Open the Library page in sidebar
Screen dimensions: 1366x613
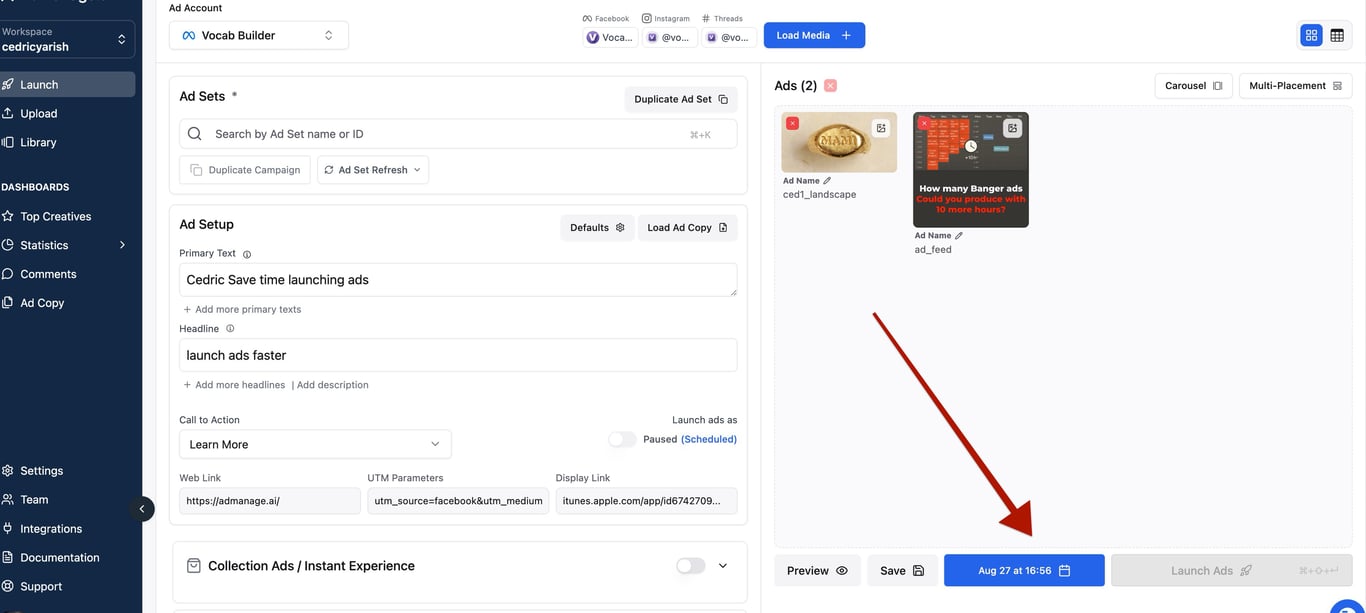38,142
